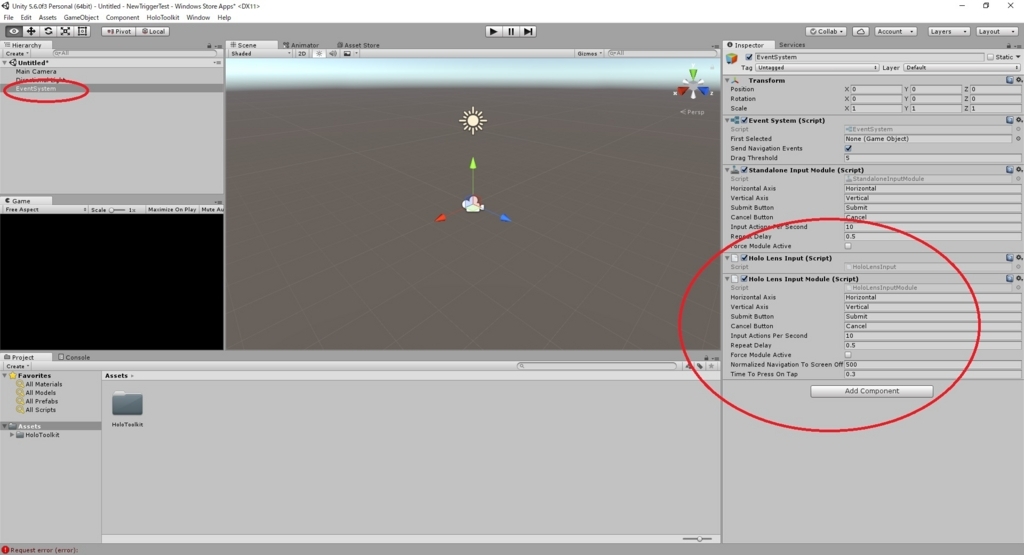Open the Shaded draw mode dropdown
Image resolution: width=1024 pixels, height=555 pixels.
(260, 54)
